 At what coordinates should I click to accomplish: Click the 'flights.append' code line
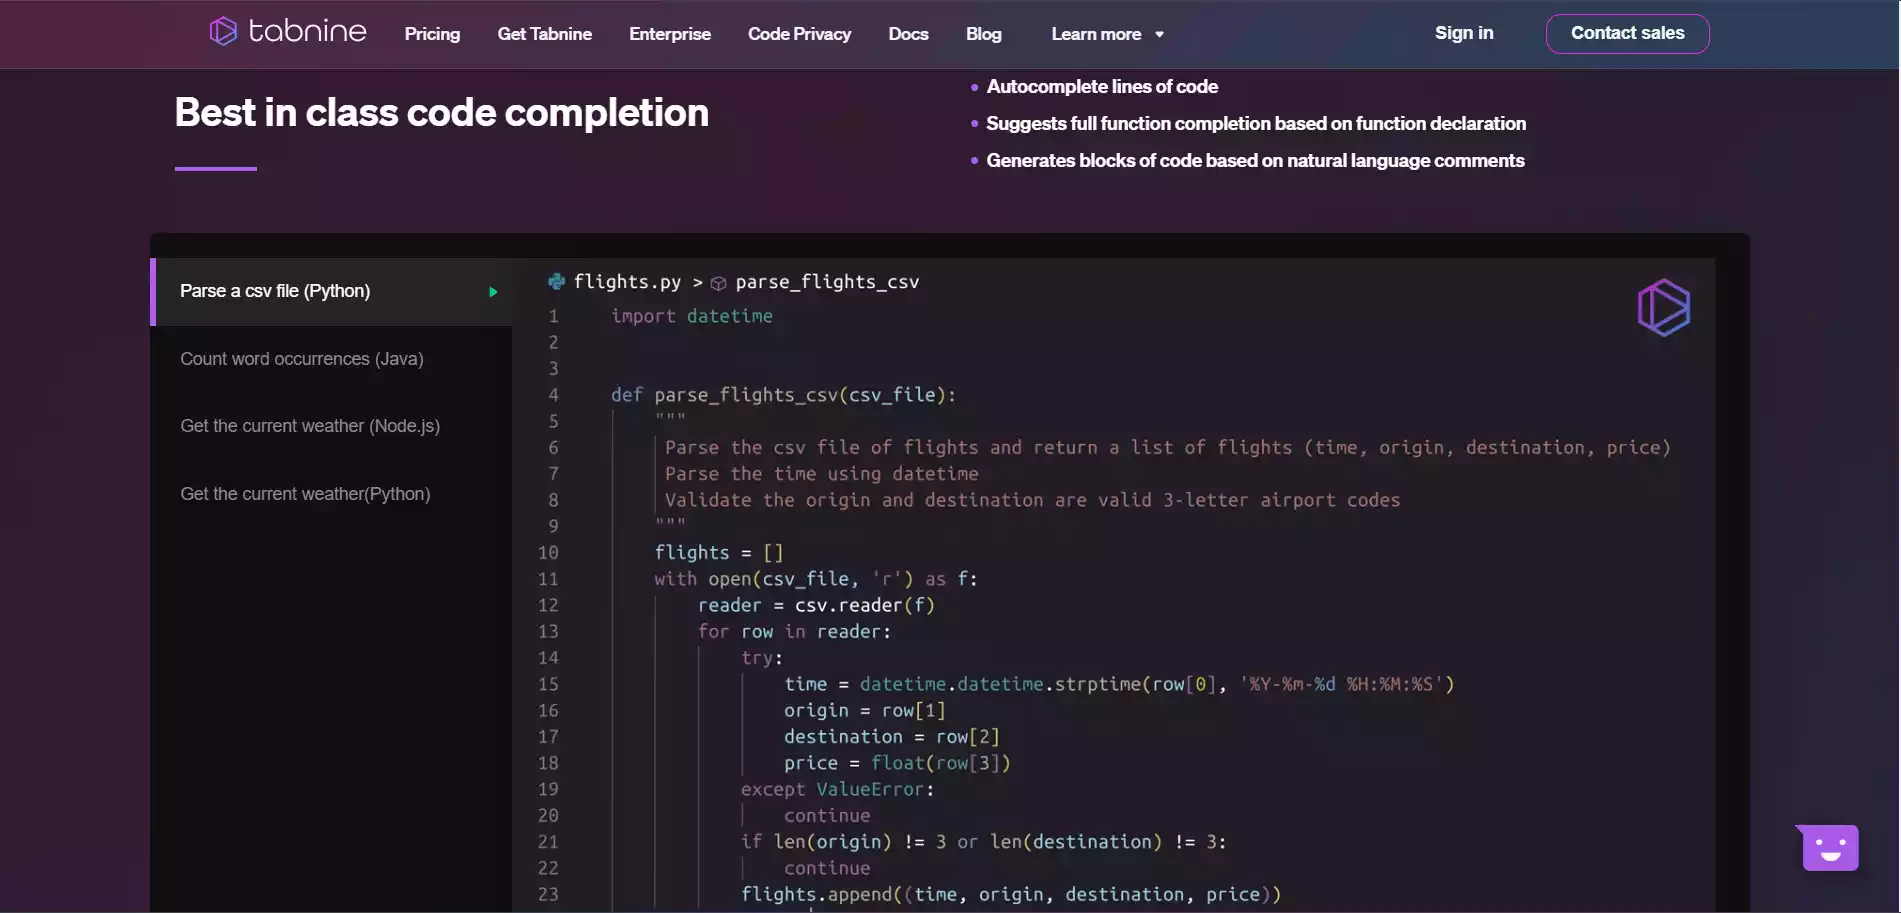coord(1011,894)
